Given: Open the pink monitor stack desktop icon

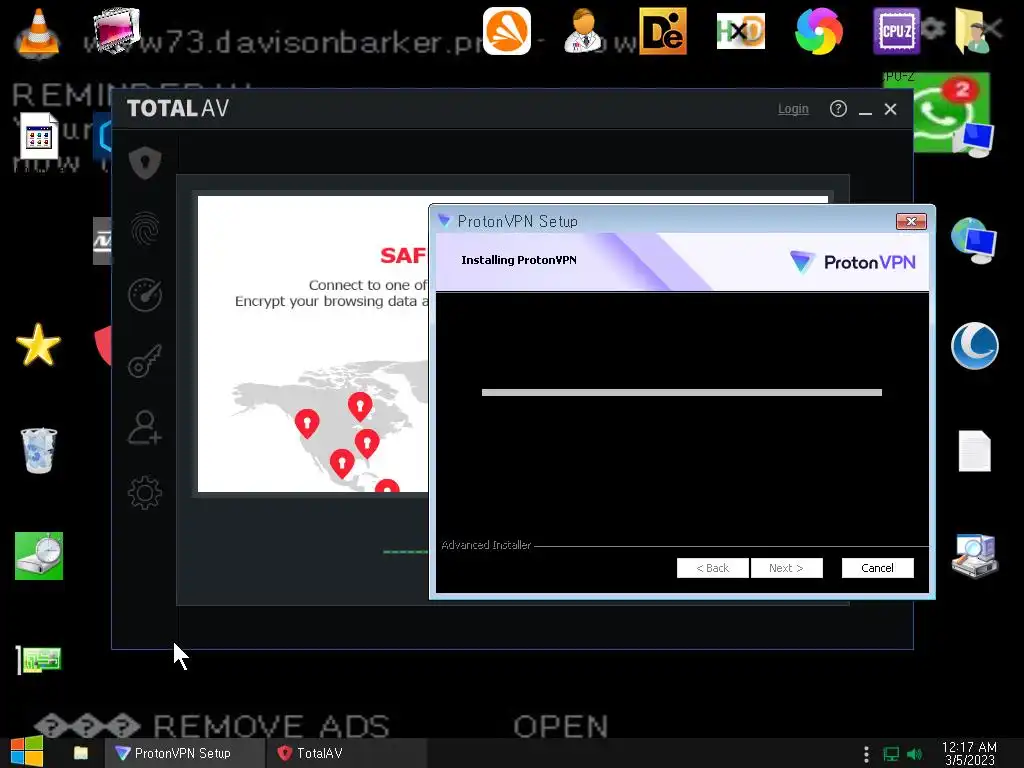Looking at the screenshot, I should coord(116,30).
